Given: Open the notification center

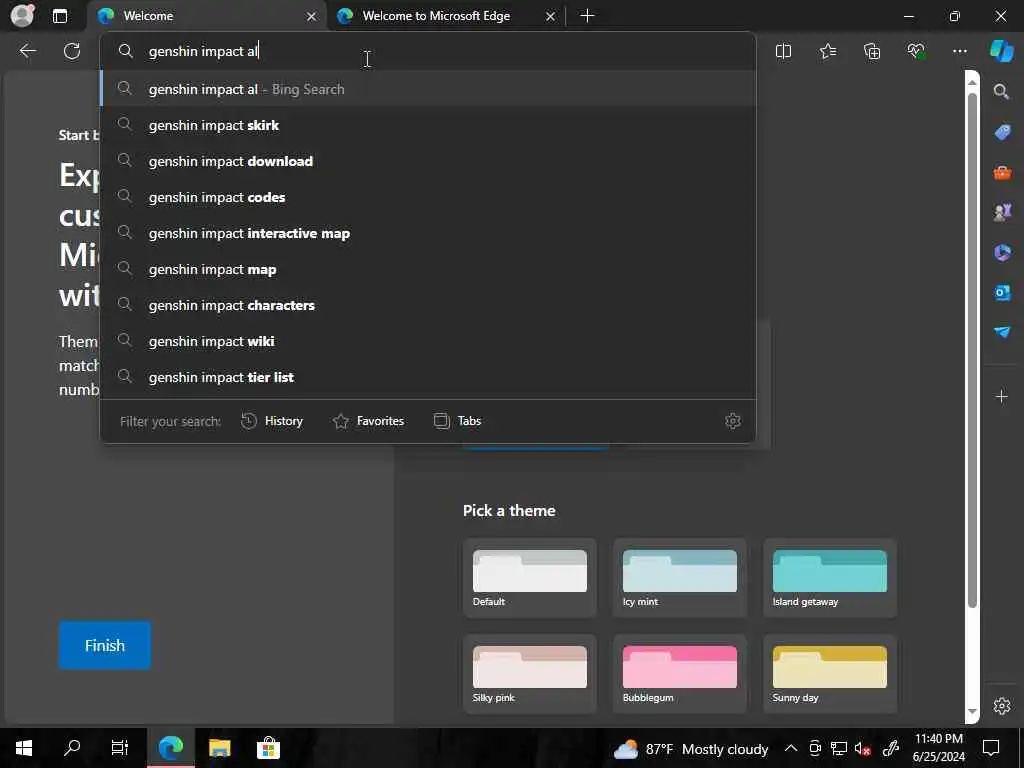Looking at the screenshot, I should (x=991, y=748).
